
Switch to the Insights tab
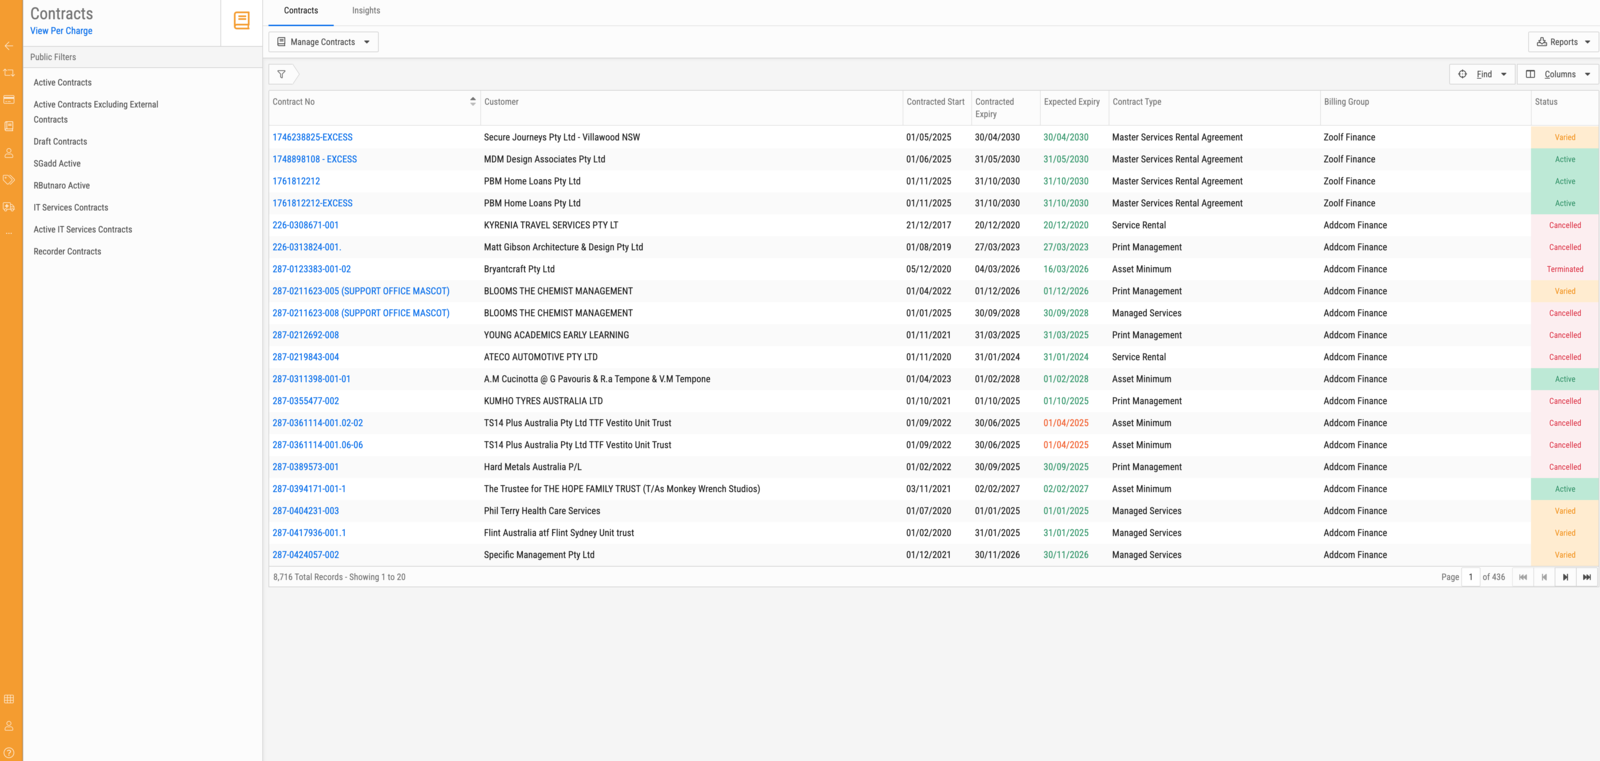[x=366, y=11]
